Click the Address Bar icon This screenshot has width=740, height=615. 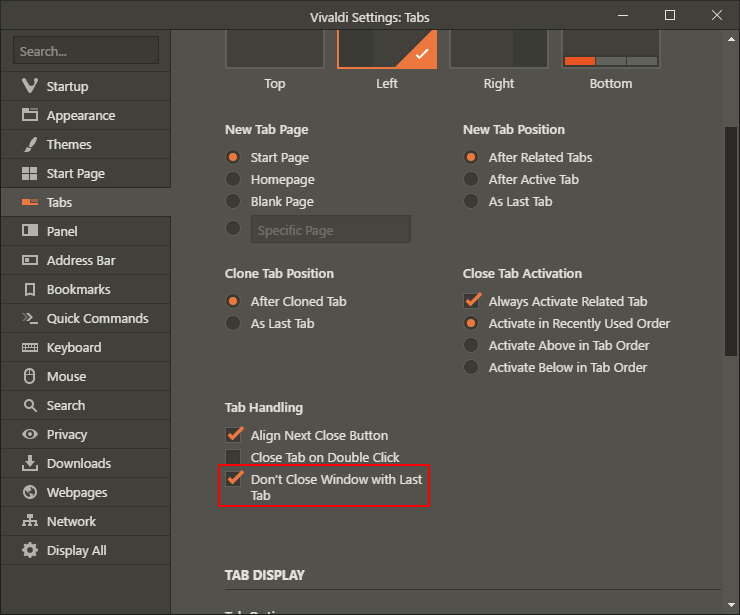pos(30,260)
